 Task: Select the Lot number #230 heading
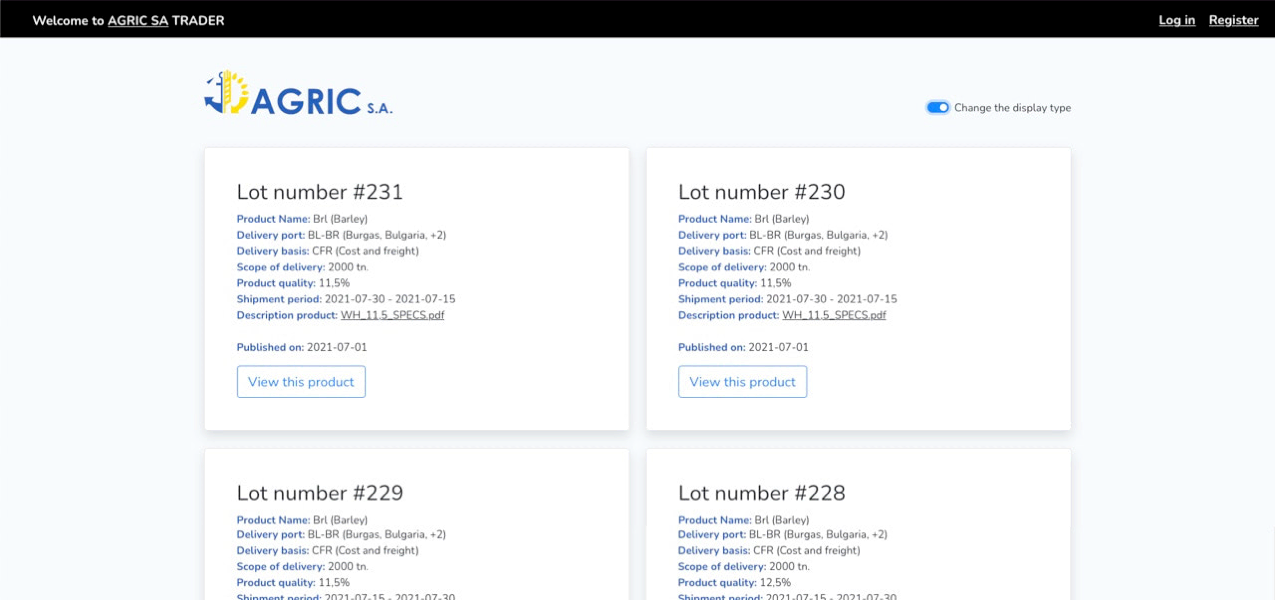coord(761,192)
